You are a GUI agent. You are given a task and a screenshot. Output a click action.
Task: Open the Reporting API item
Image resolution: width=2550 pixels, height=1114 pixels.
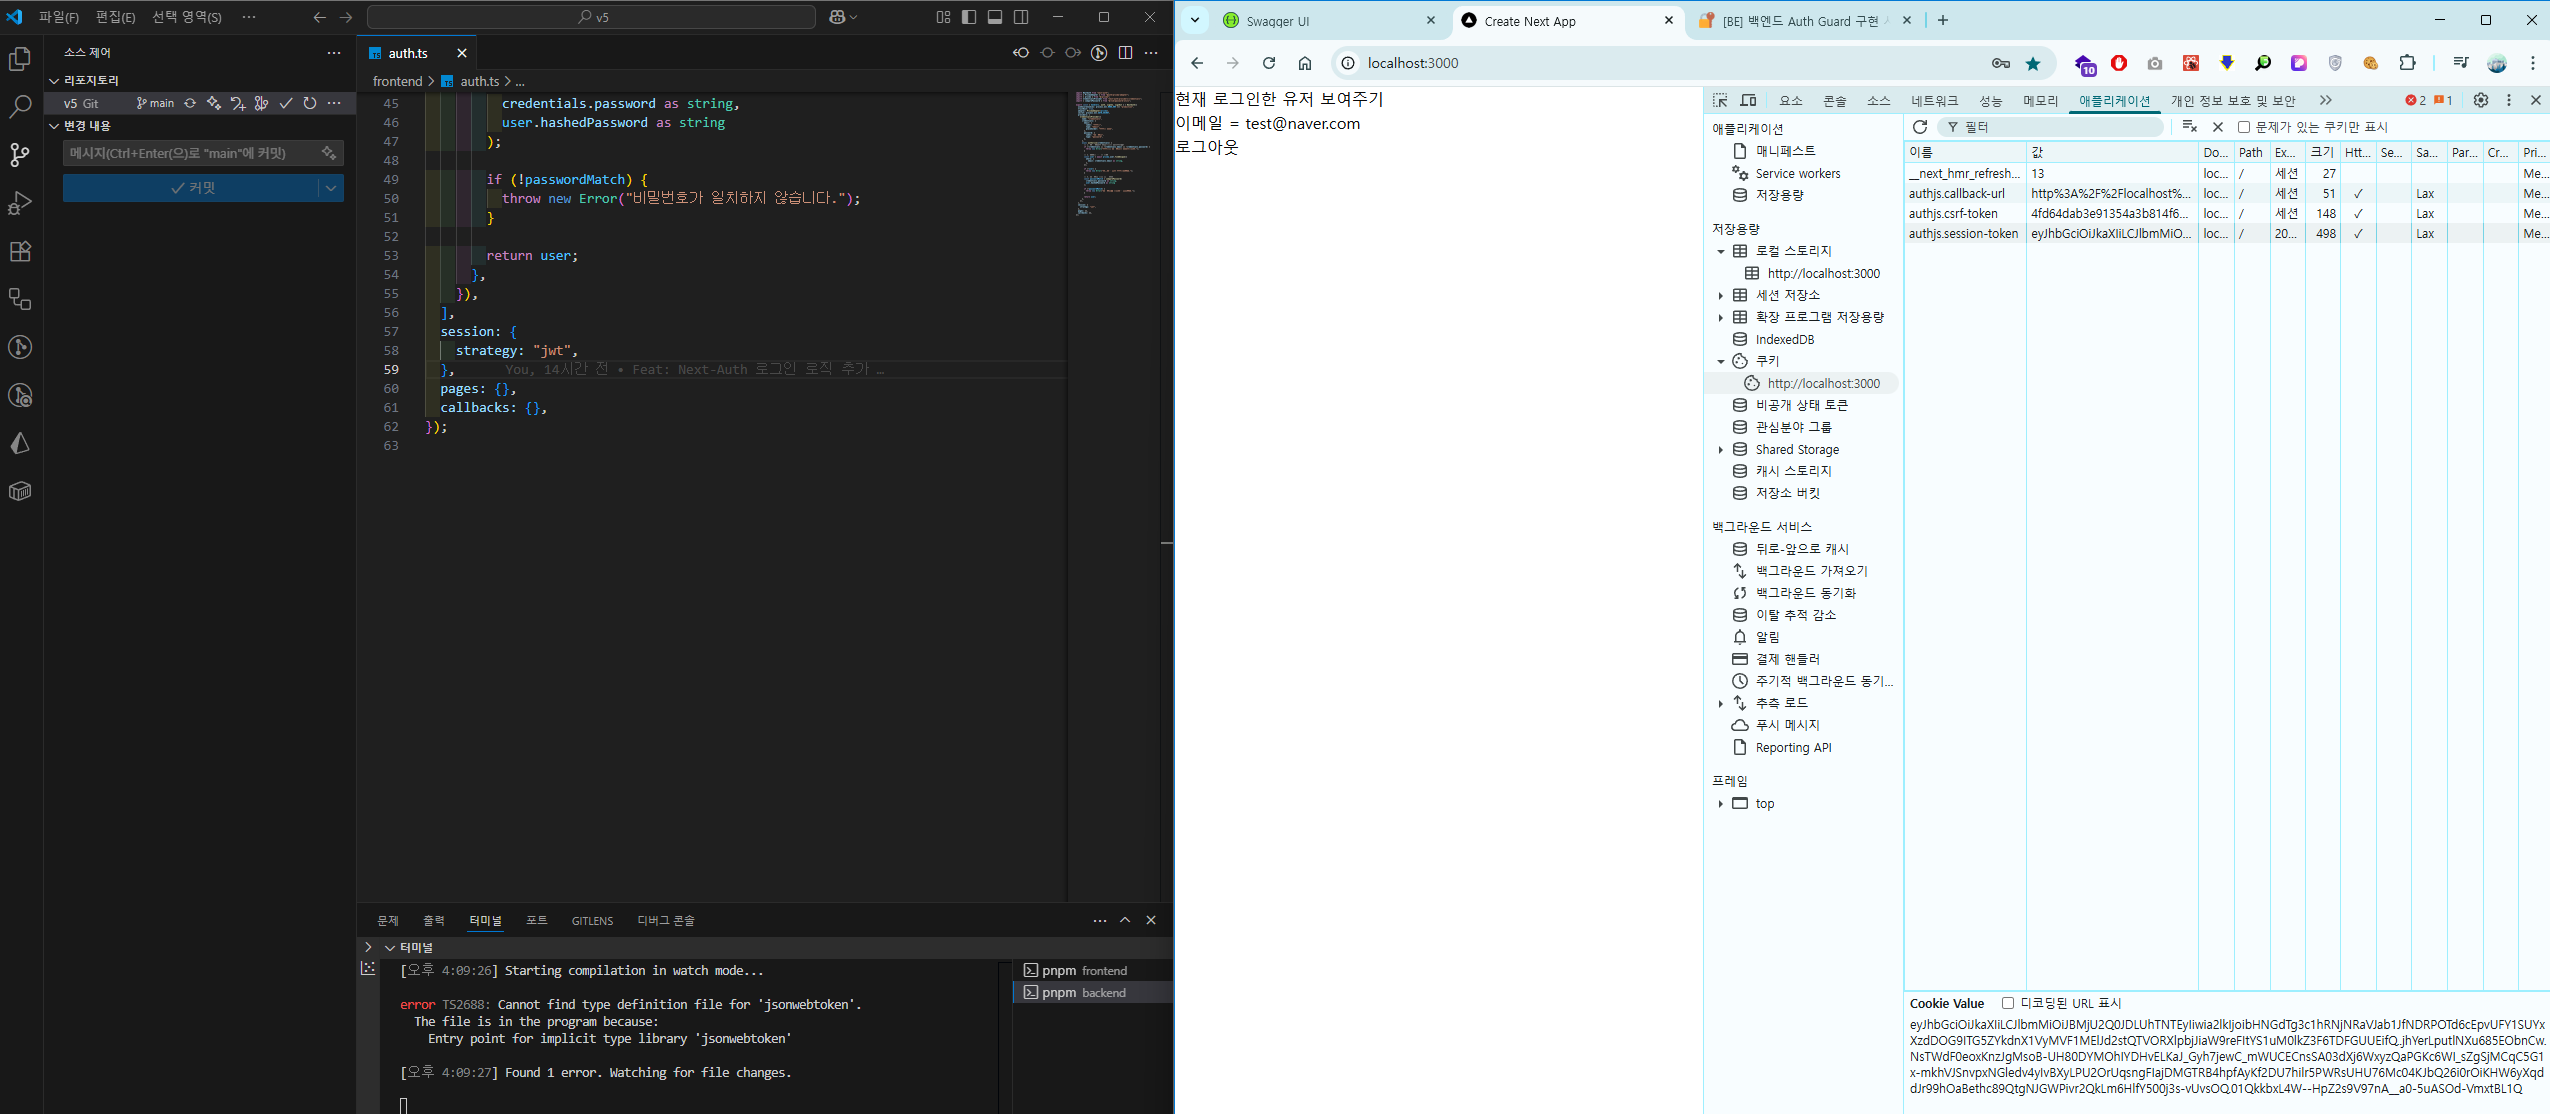pos(1793,748)
